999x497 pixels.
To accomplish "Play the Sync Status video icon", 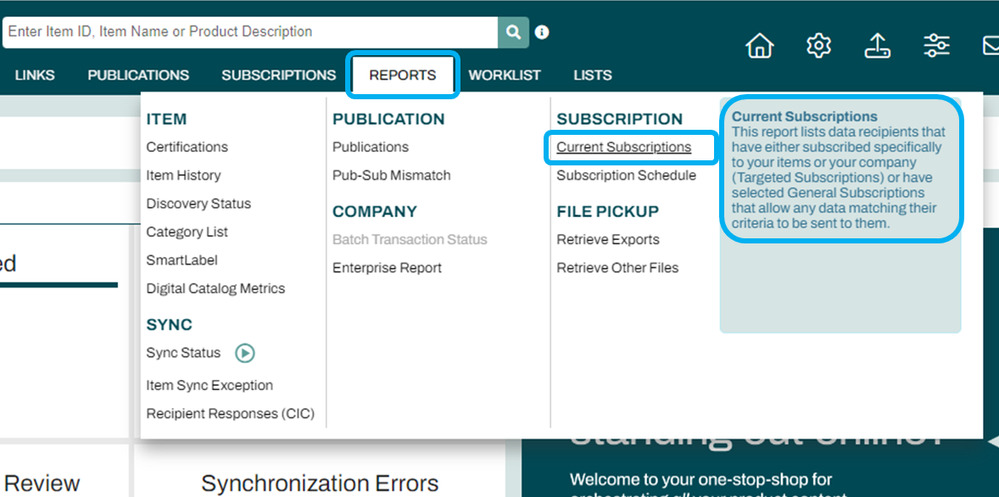I will pos(245,353).
